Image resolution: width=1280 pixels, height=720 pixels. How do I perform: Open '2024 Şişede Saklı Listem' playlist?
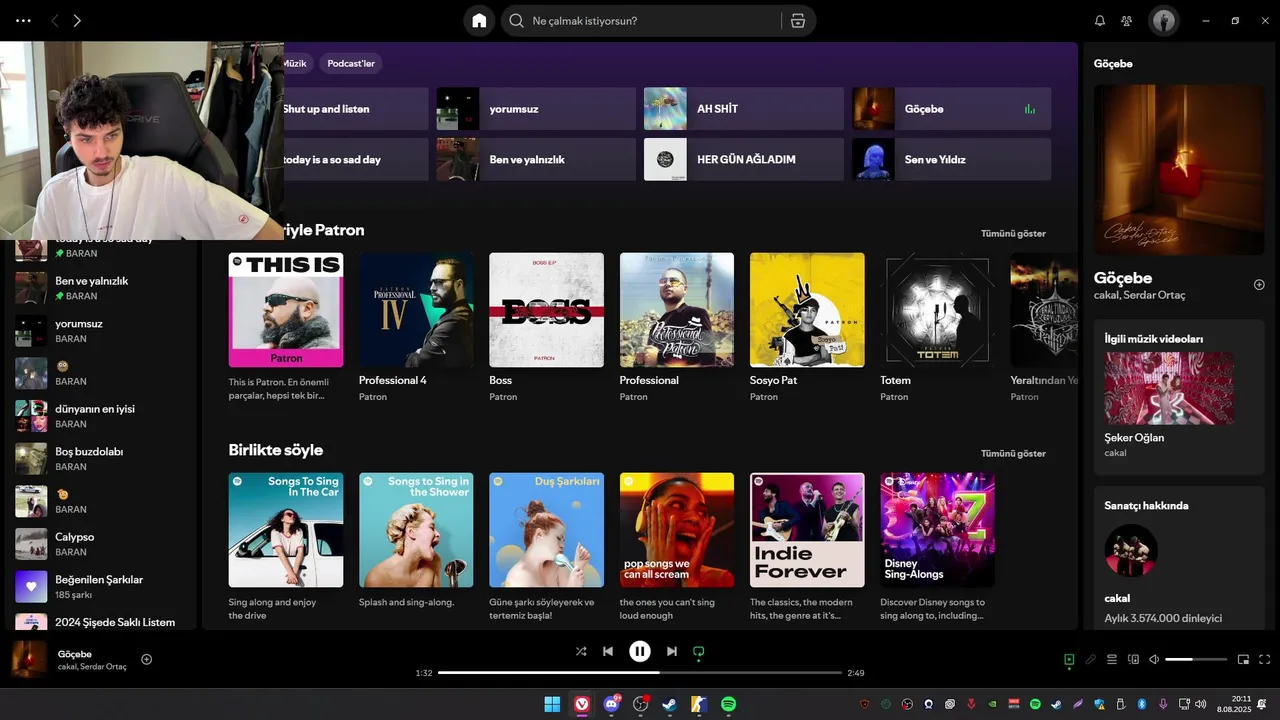tap(100, 622)
